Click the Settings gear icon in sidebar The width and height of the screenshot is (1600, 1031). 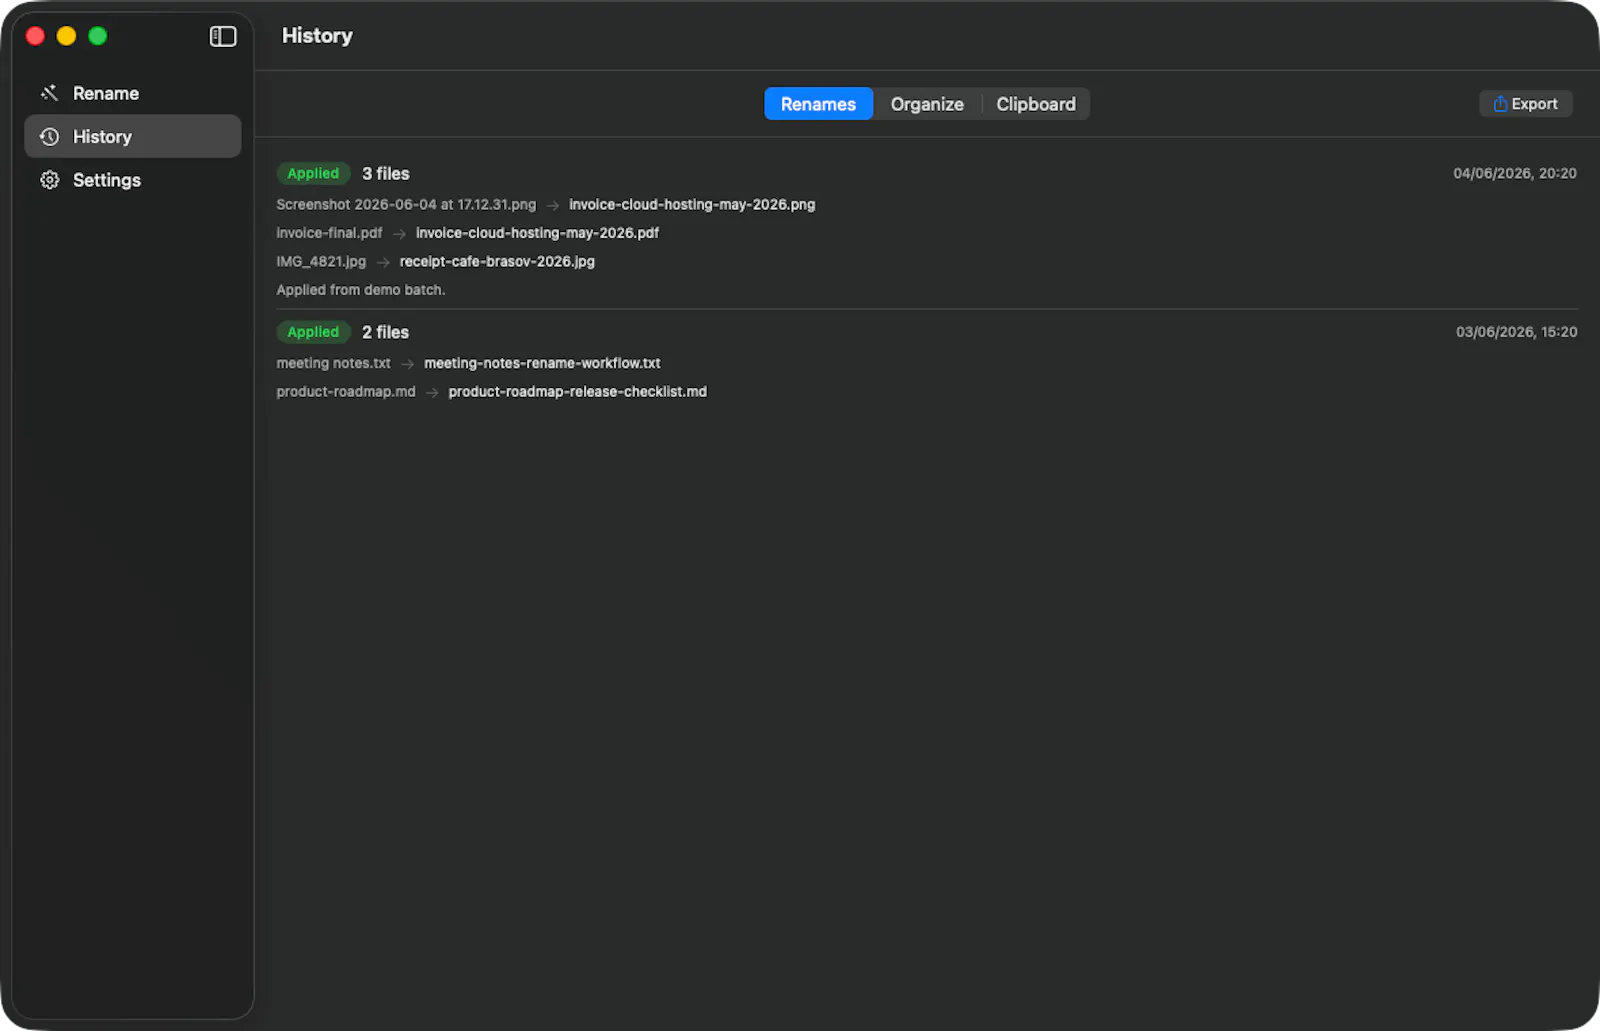pyautogui.click(x=49, y=180)
